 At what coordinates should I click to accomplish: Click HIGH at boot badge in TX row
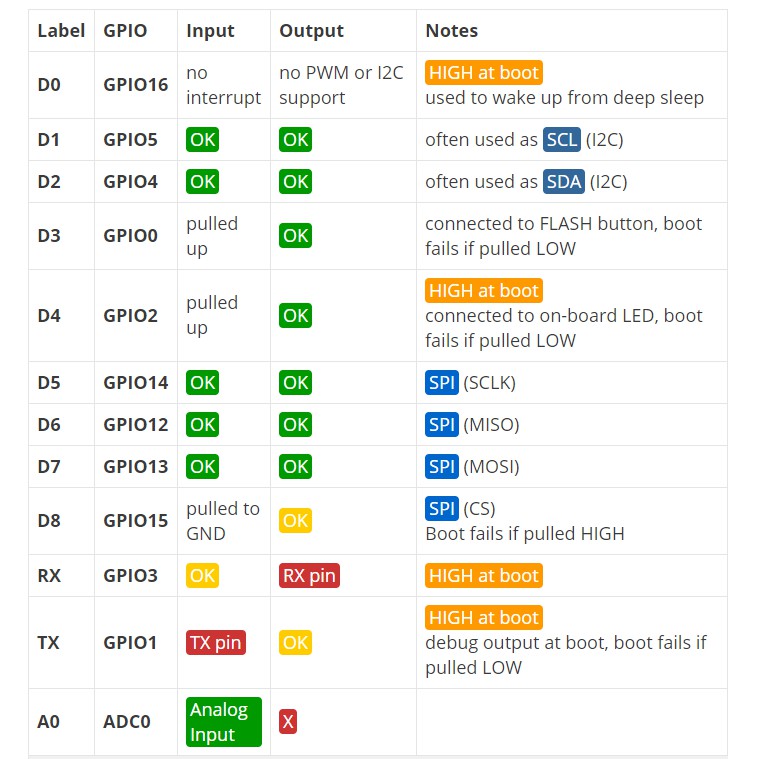[484, 618]
